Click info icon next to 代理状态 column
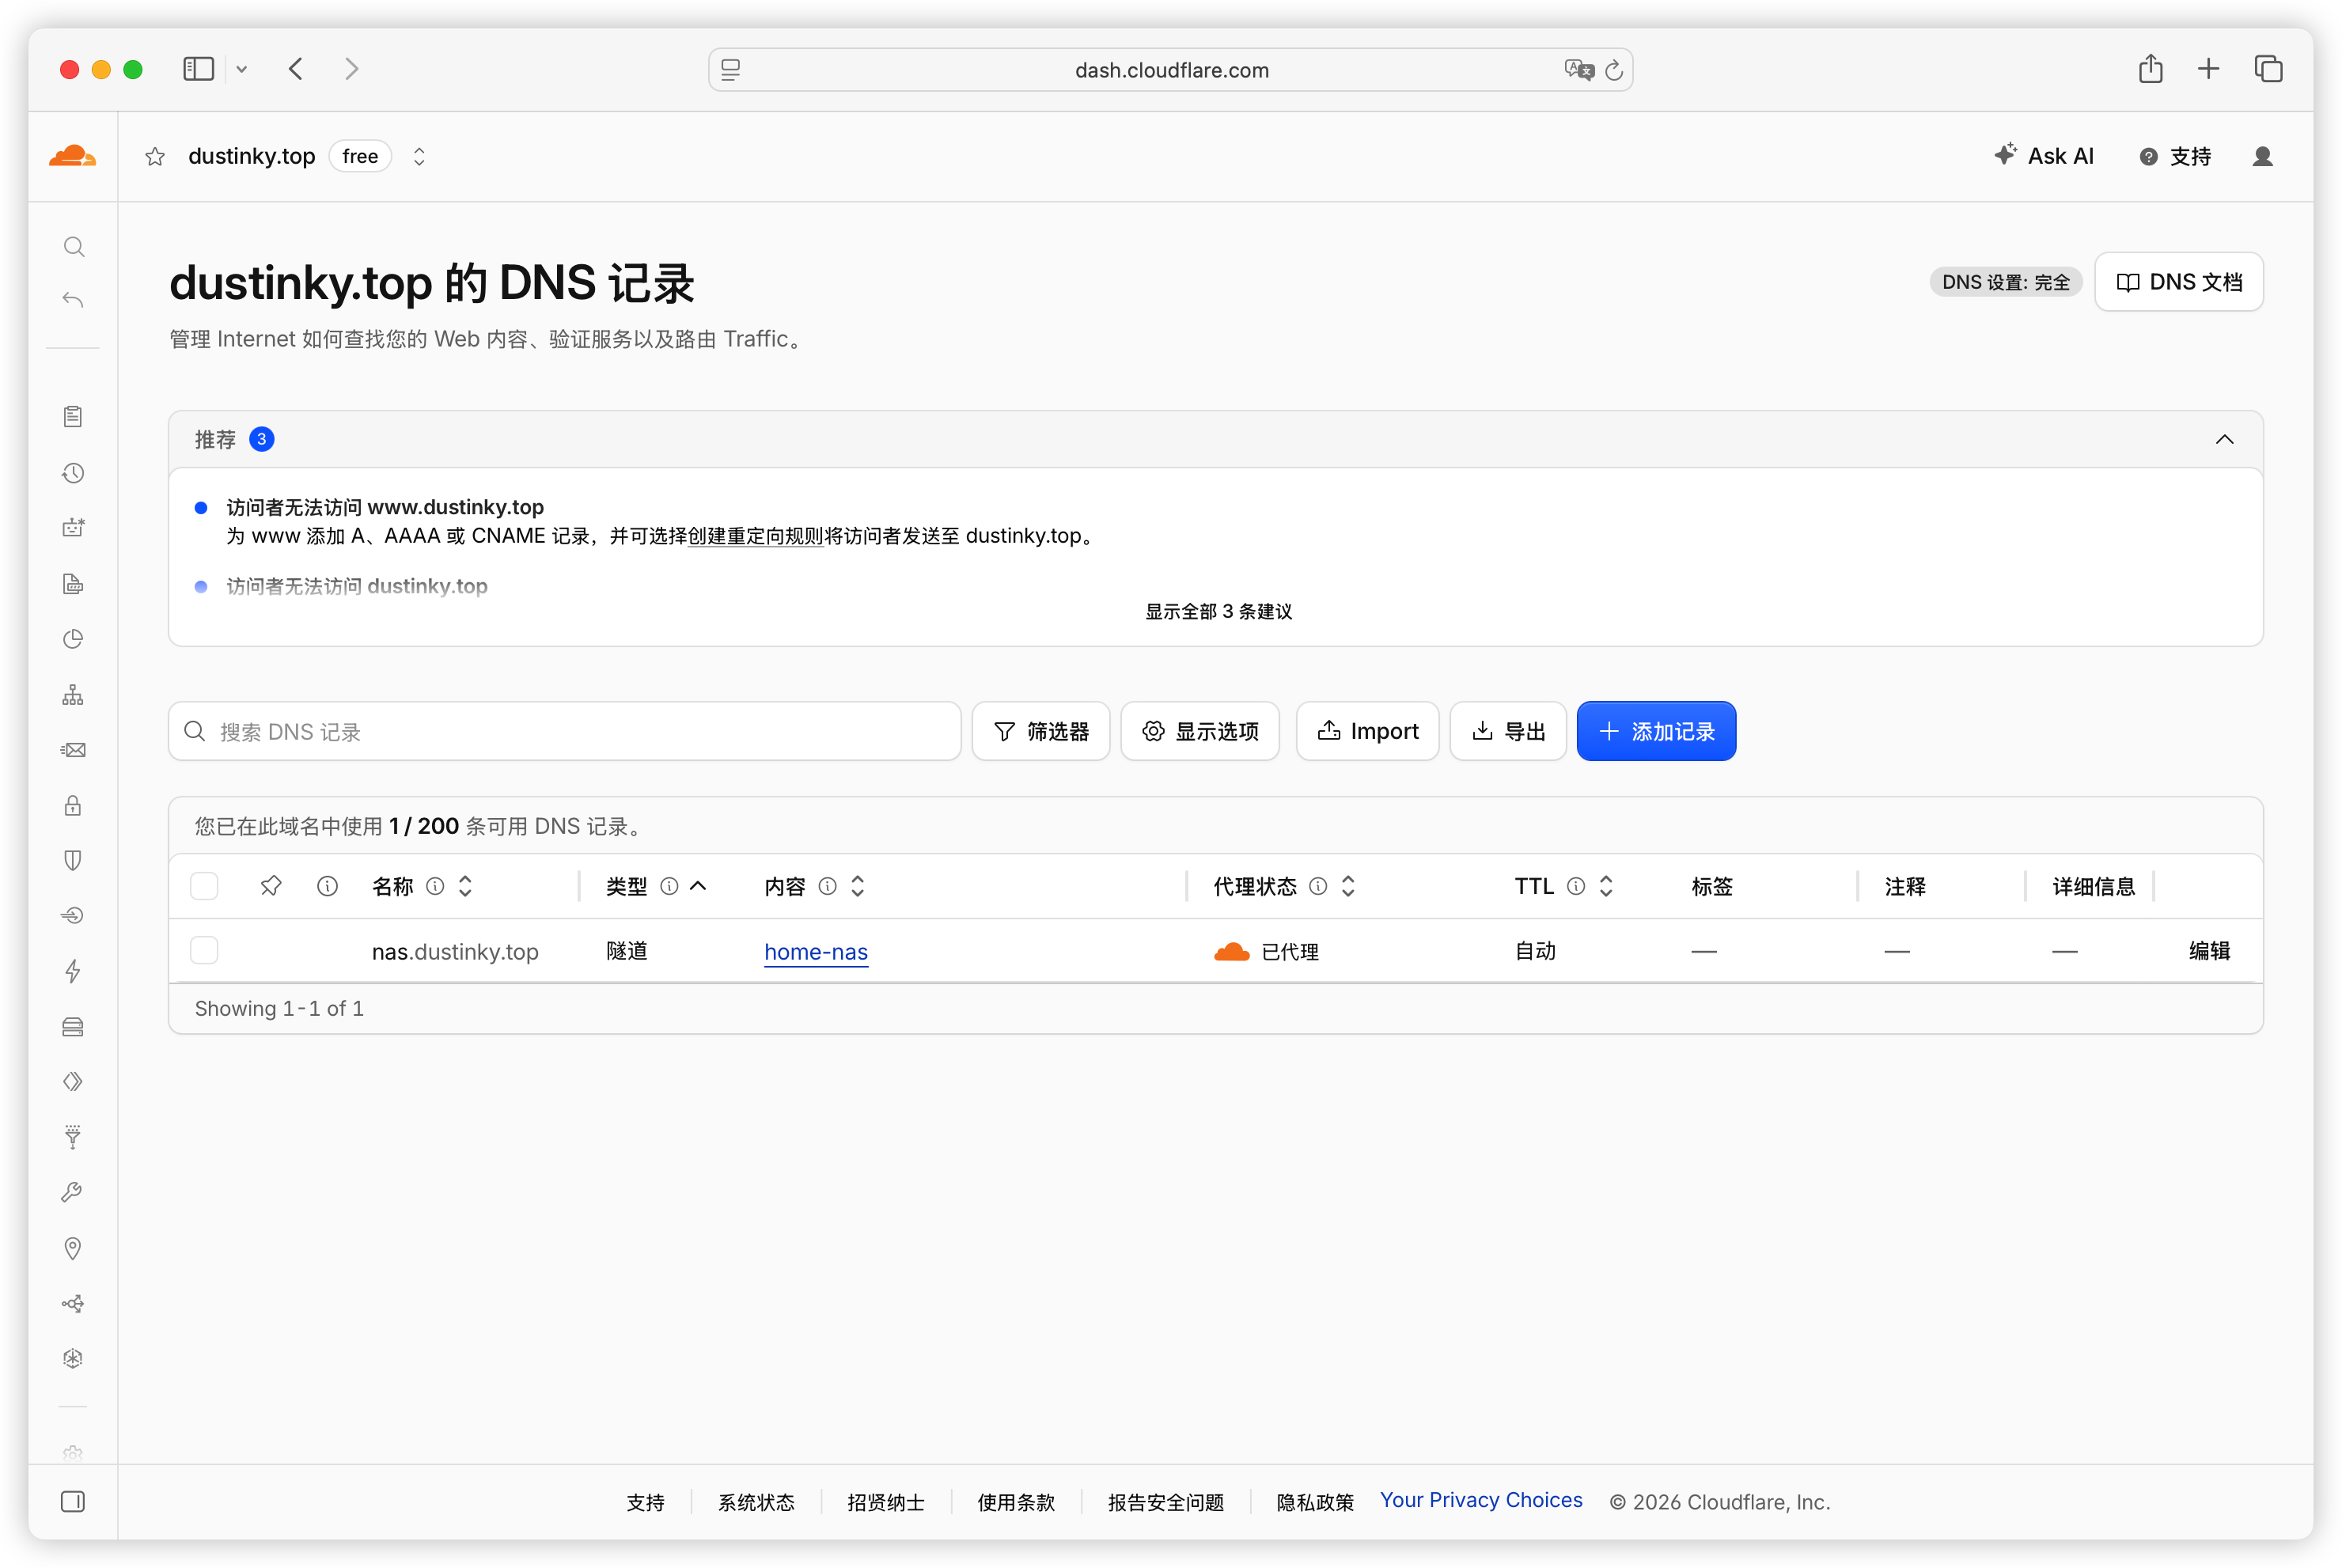The height and width of the screenshot is (1568, 2342). (x=1319, y=886)
